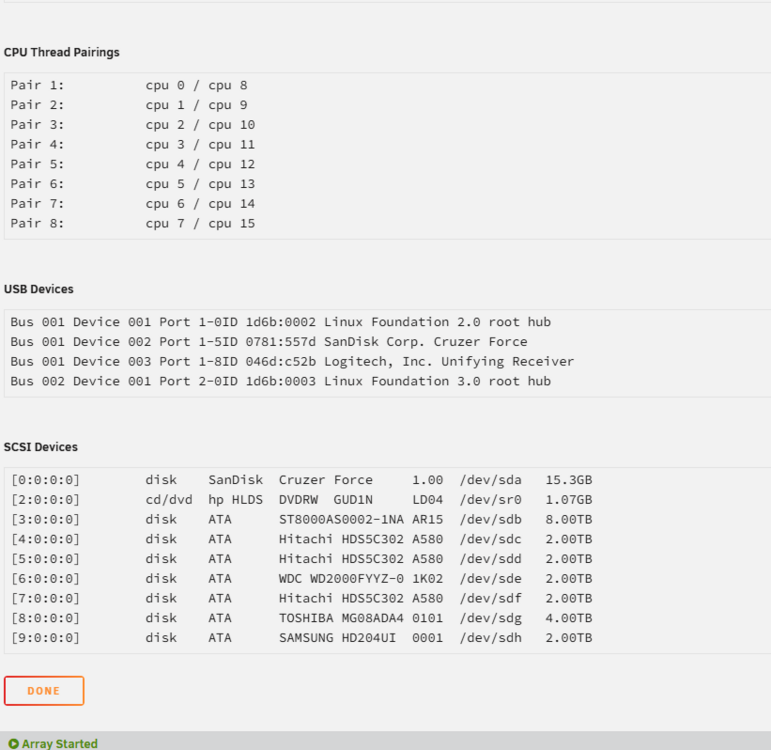Click the 'Pair 1:' label
The image size is (771, 750).
(x=37, y=85)
